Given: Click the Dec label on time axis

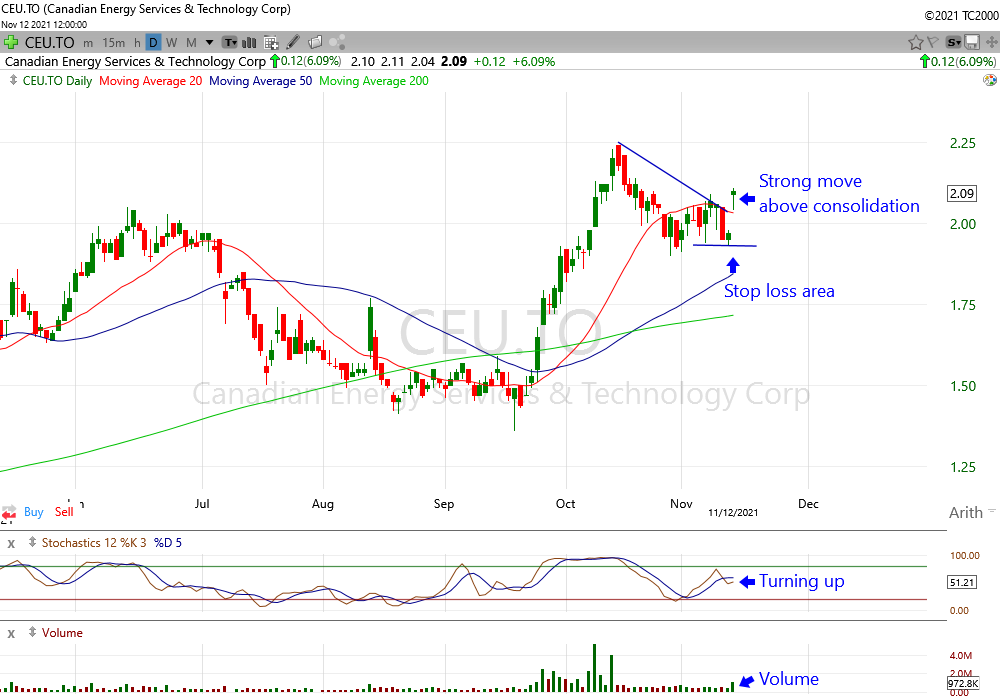Looking at the screenshot, I should [808, 504].
